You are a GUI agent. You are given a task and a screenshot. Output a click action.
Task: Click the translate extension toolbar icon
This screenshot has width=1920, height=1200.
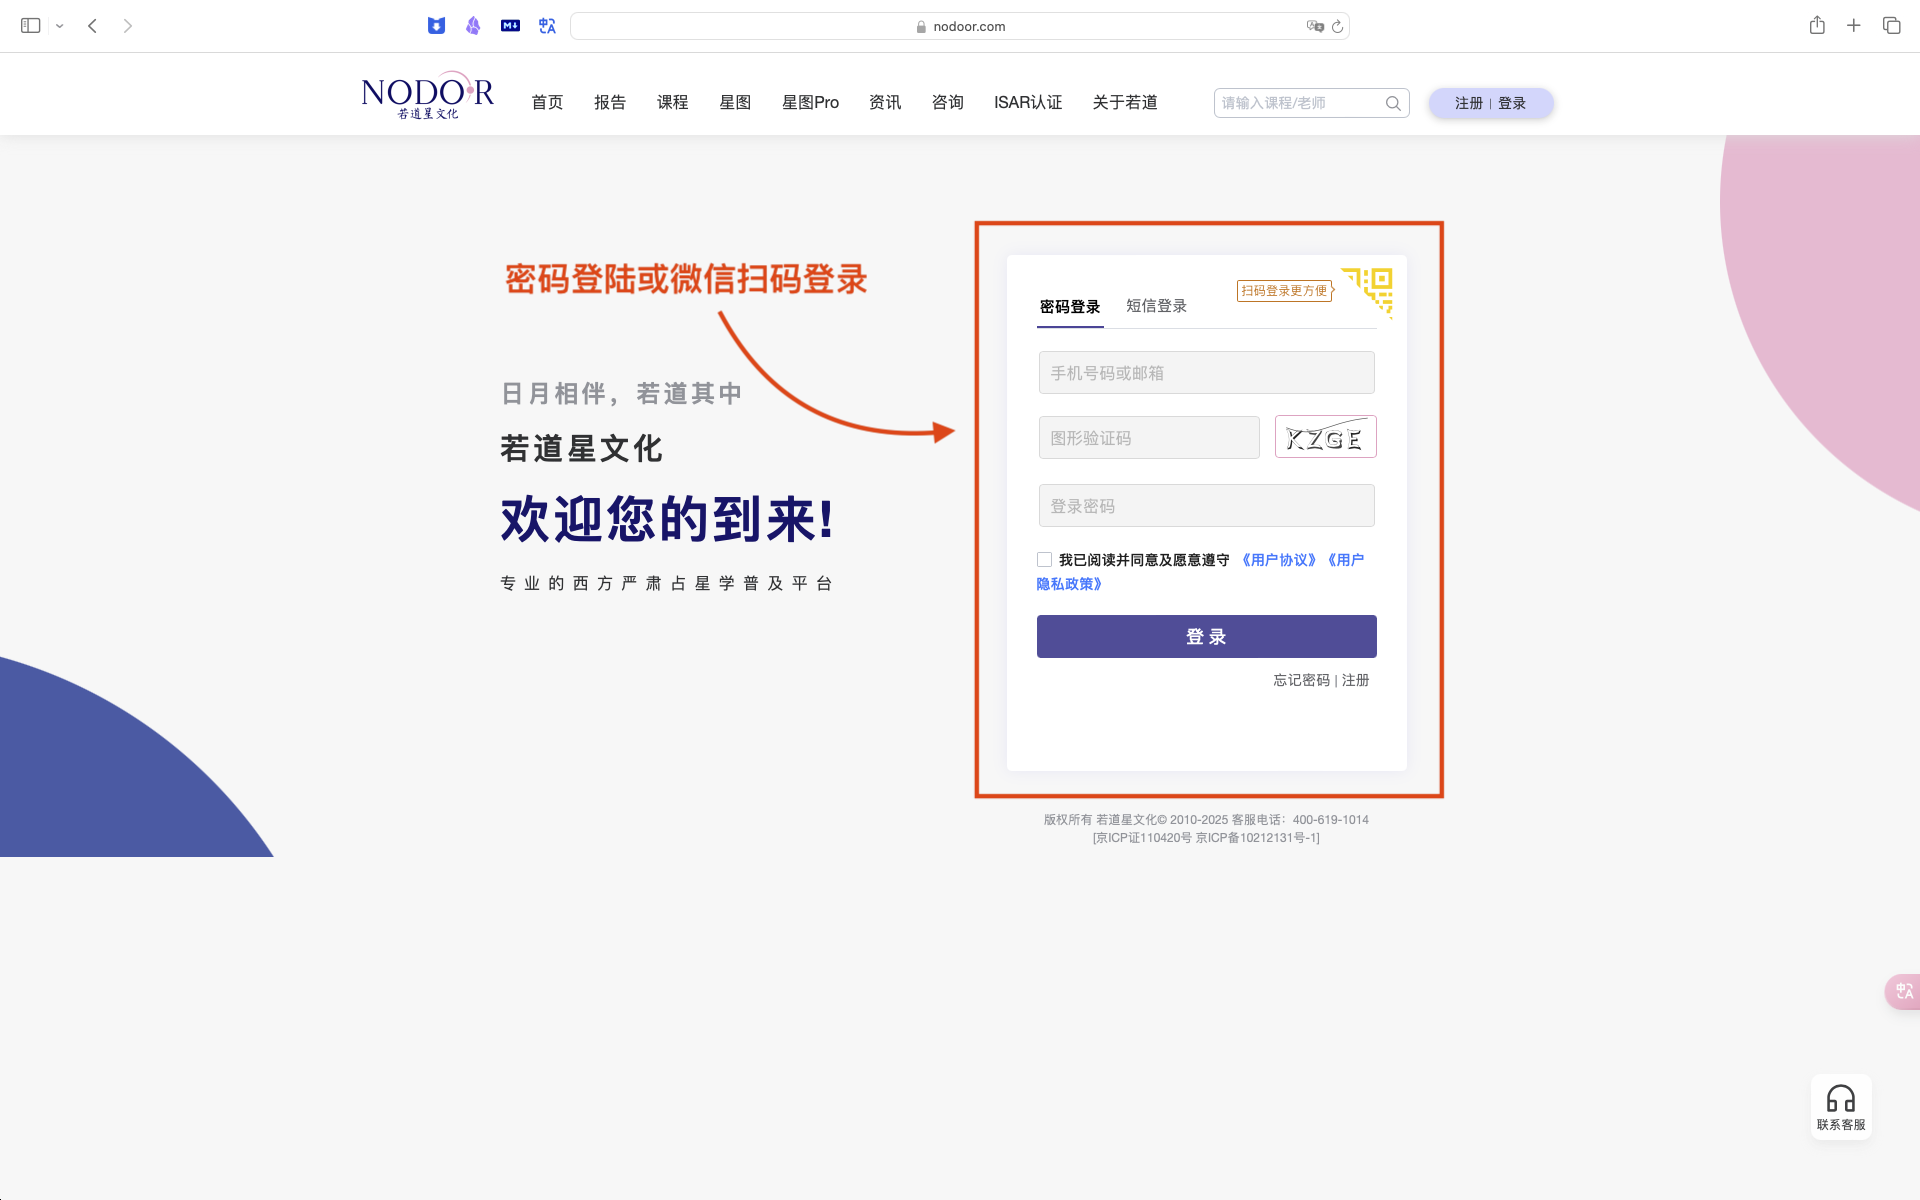(x=547, y=26)
